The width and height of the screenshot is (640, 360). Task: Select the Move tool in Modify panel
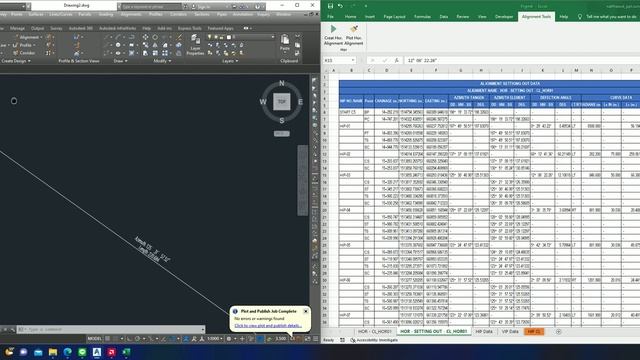coord(145,37)
